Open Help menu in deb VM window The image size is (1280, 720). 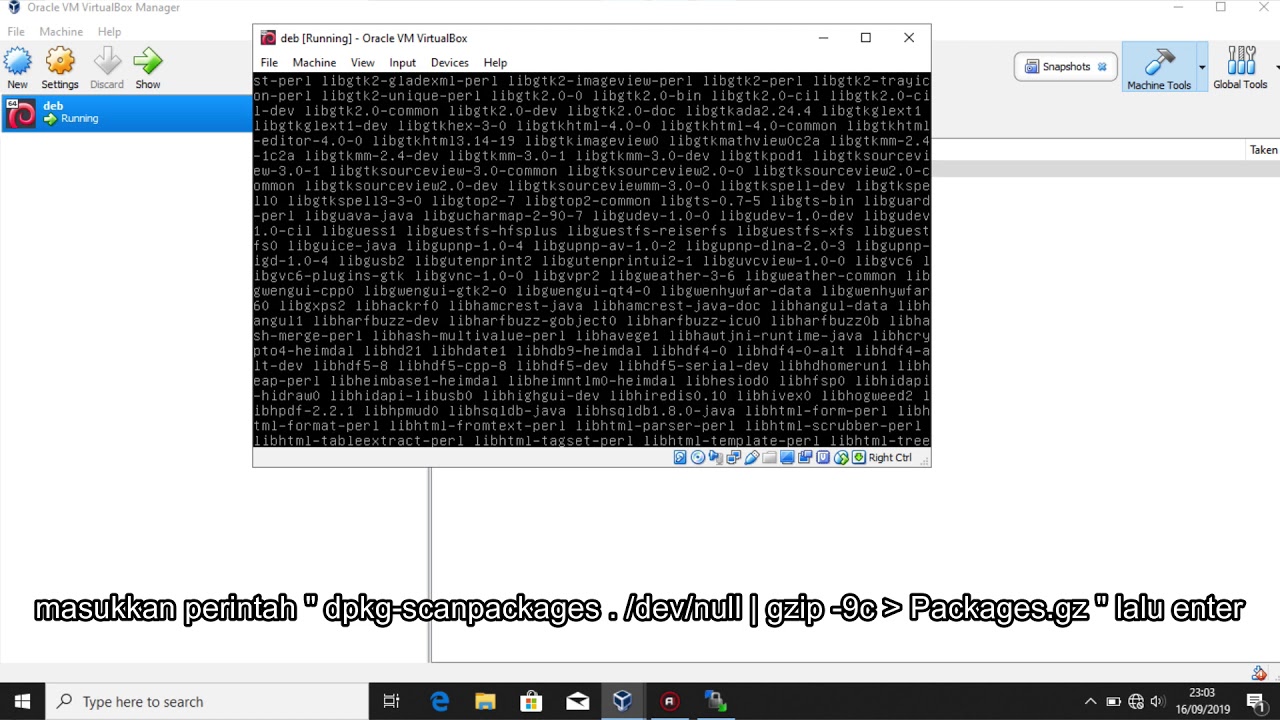(495, 62)
